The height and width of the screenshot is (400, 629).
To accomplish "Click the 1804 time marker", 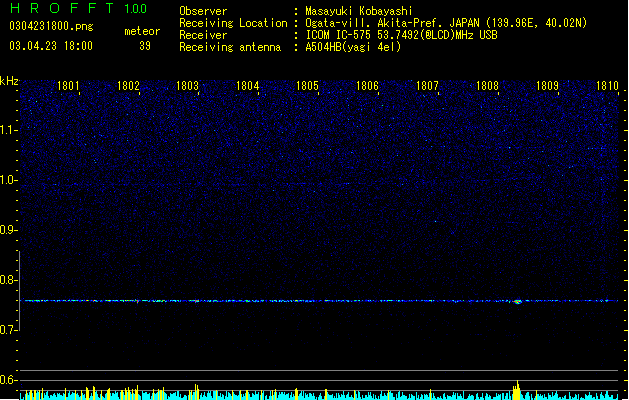I will coord(248,86).
